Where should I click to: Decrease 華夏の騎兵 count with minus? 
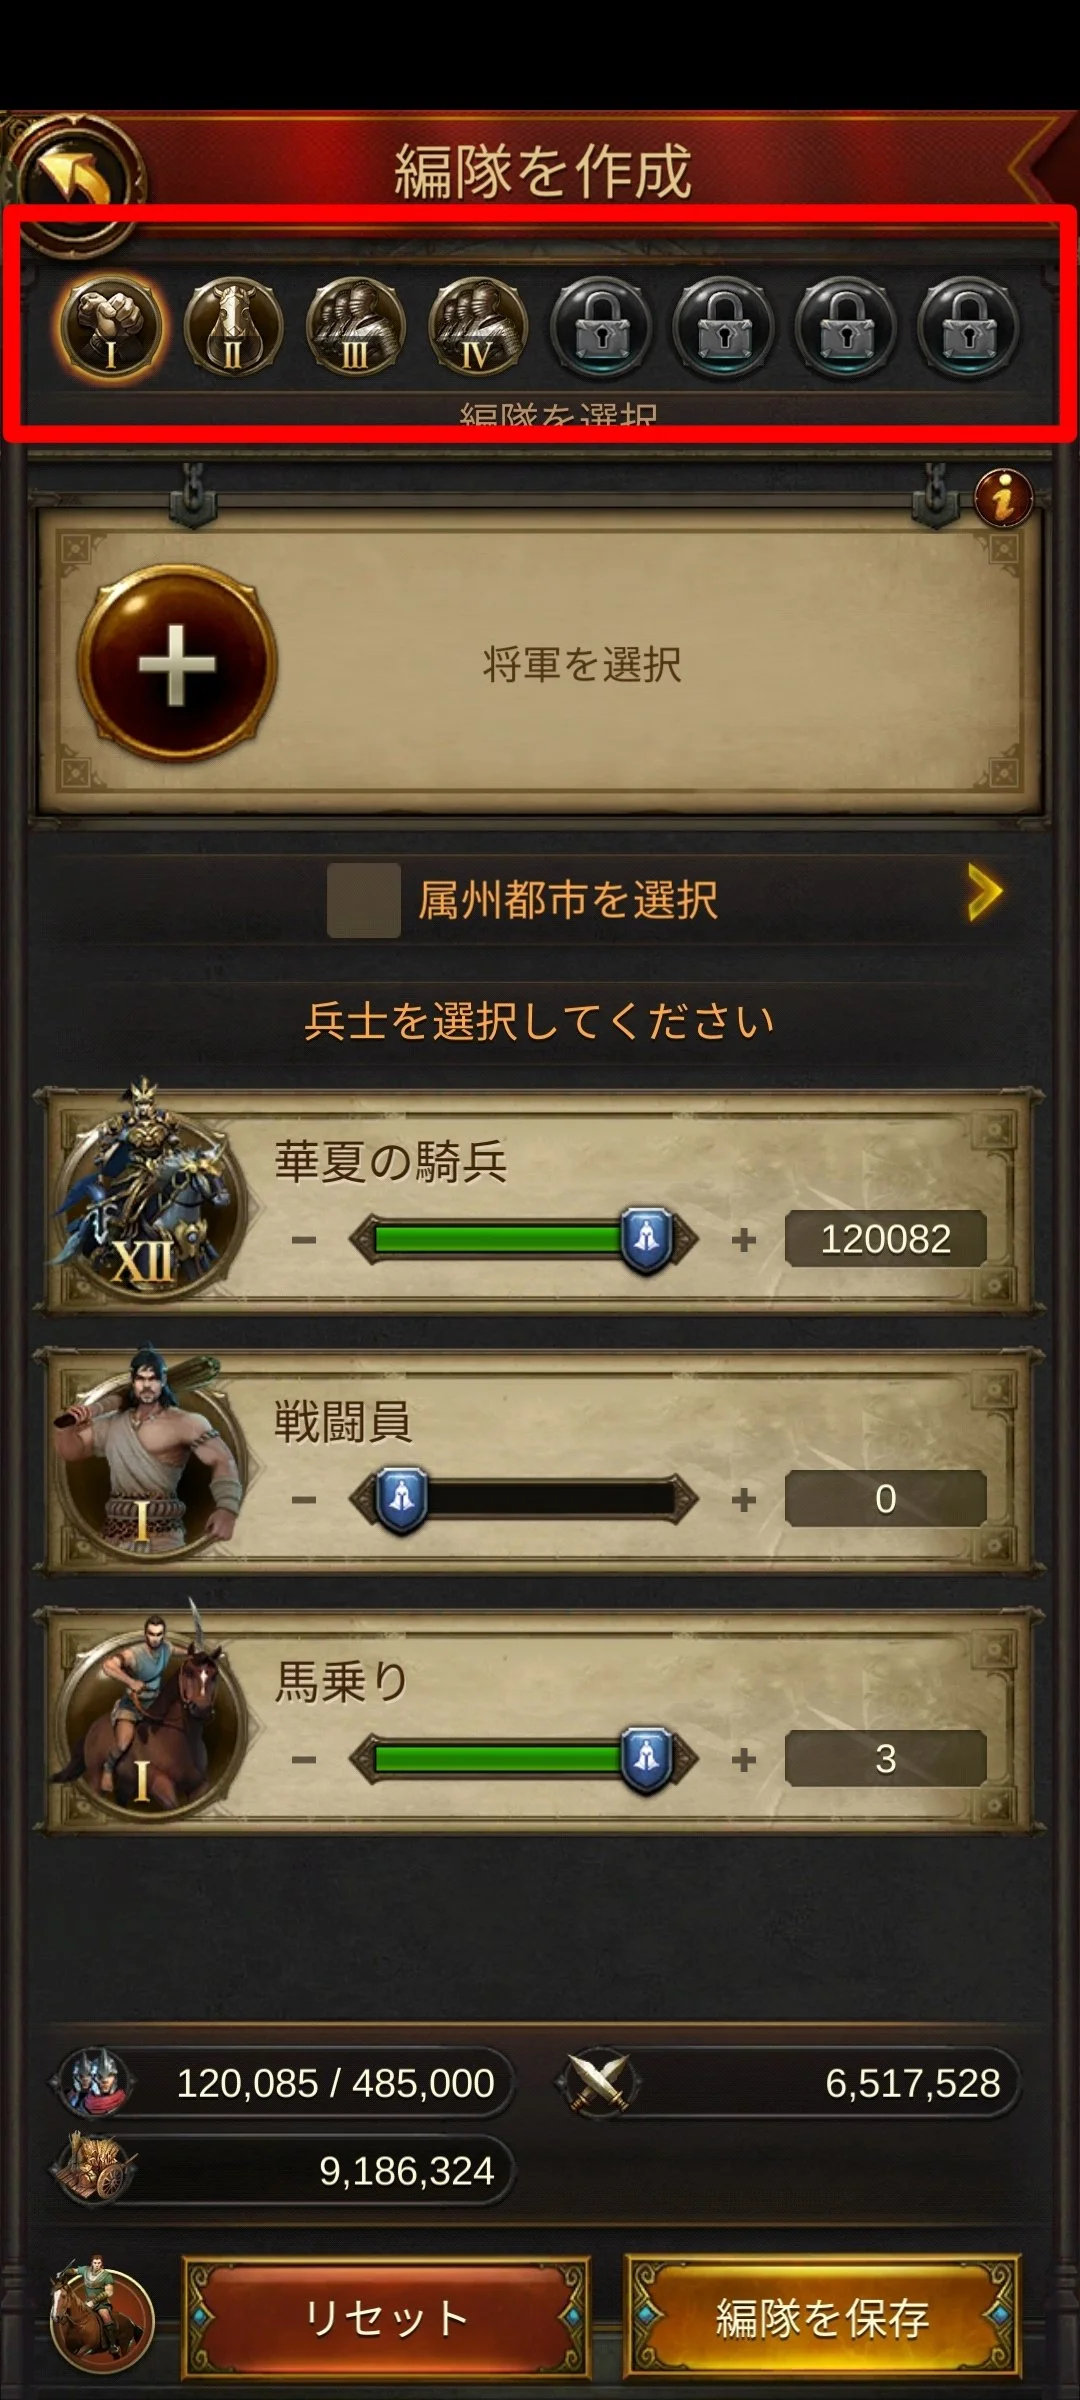pos(304,1240)
